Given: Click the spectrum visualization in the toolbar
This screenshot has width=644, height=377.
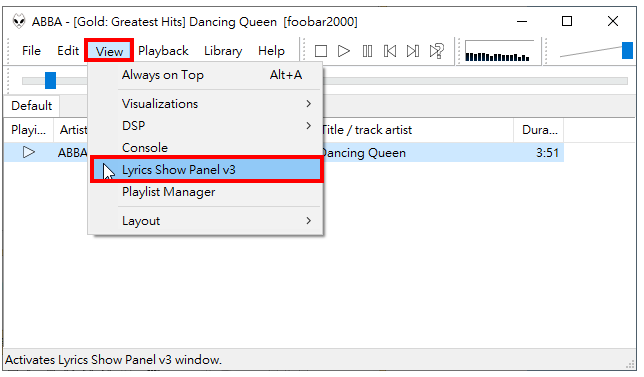Looking at the screenshot, I should pyautogui.click(x=499, y=51).
